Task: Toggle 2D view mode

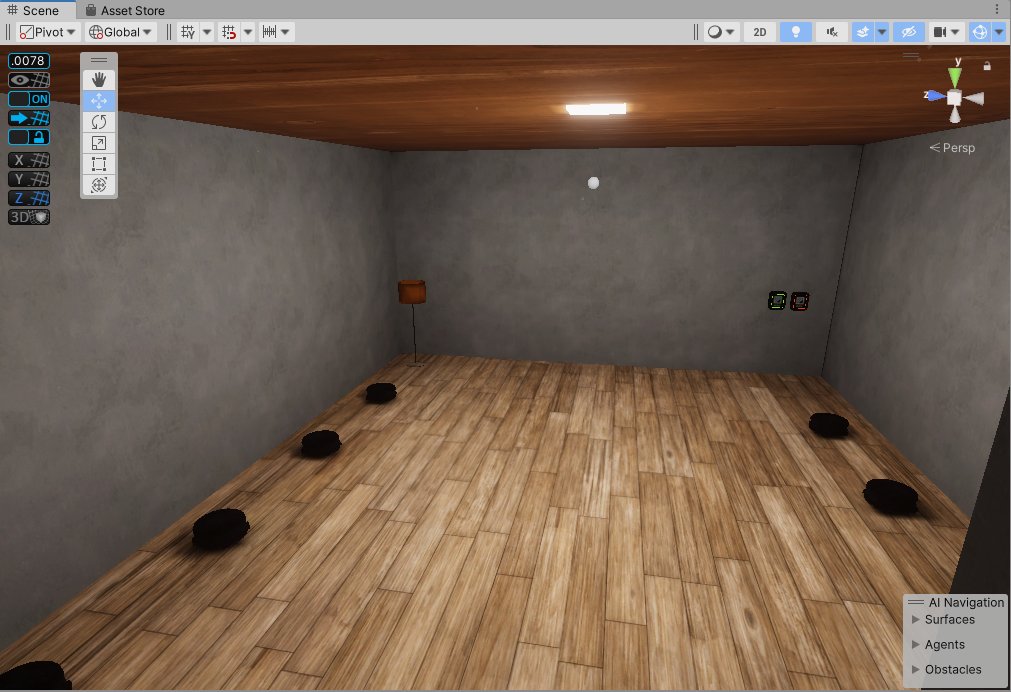Action: click(760, 32)
